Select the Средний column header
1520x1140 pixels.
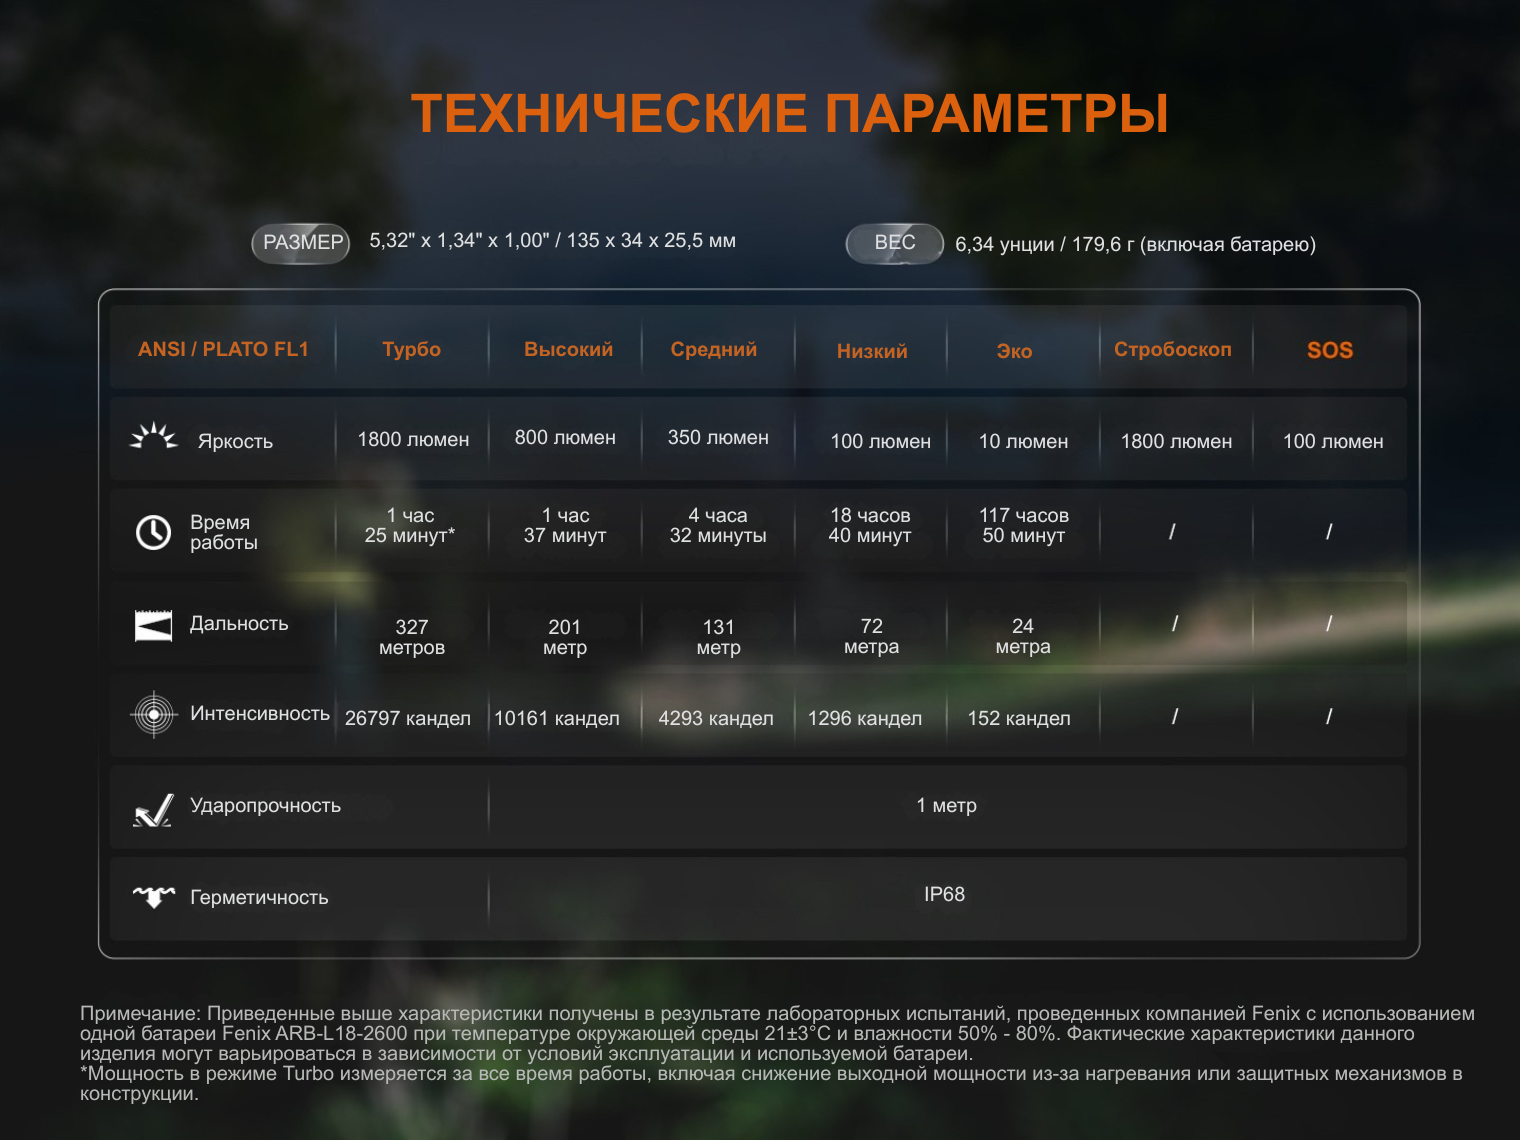pos(713,349)
